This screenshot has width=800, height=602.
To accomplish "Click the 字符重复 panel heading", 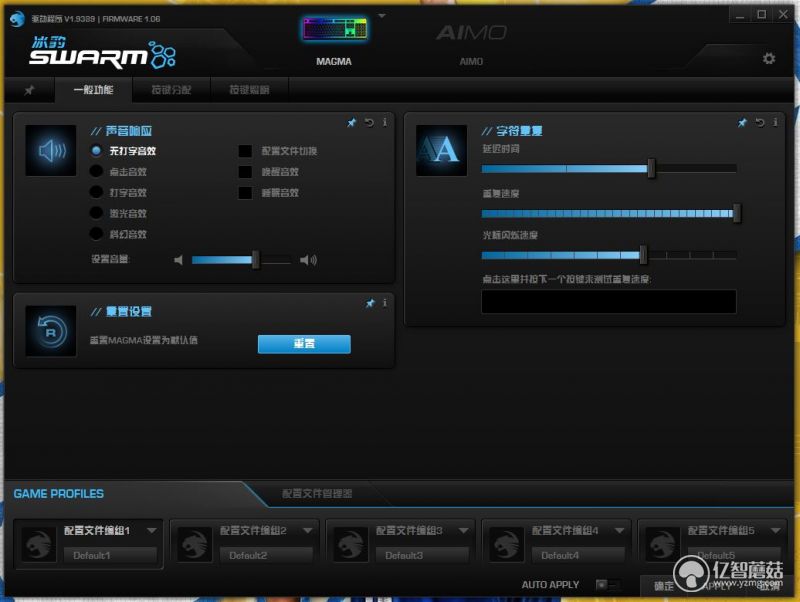I will tap(519, 131).
